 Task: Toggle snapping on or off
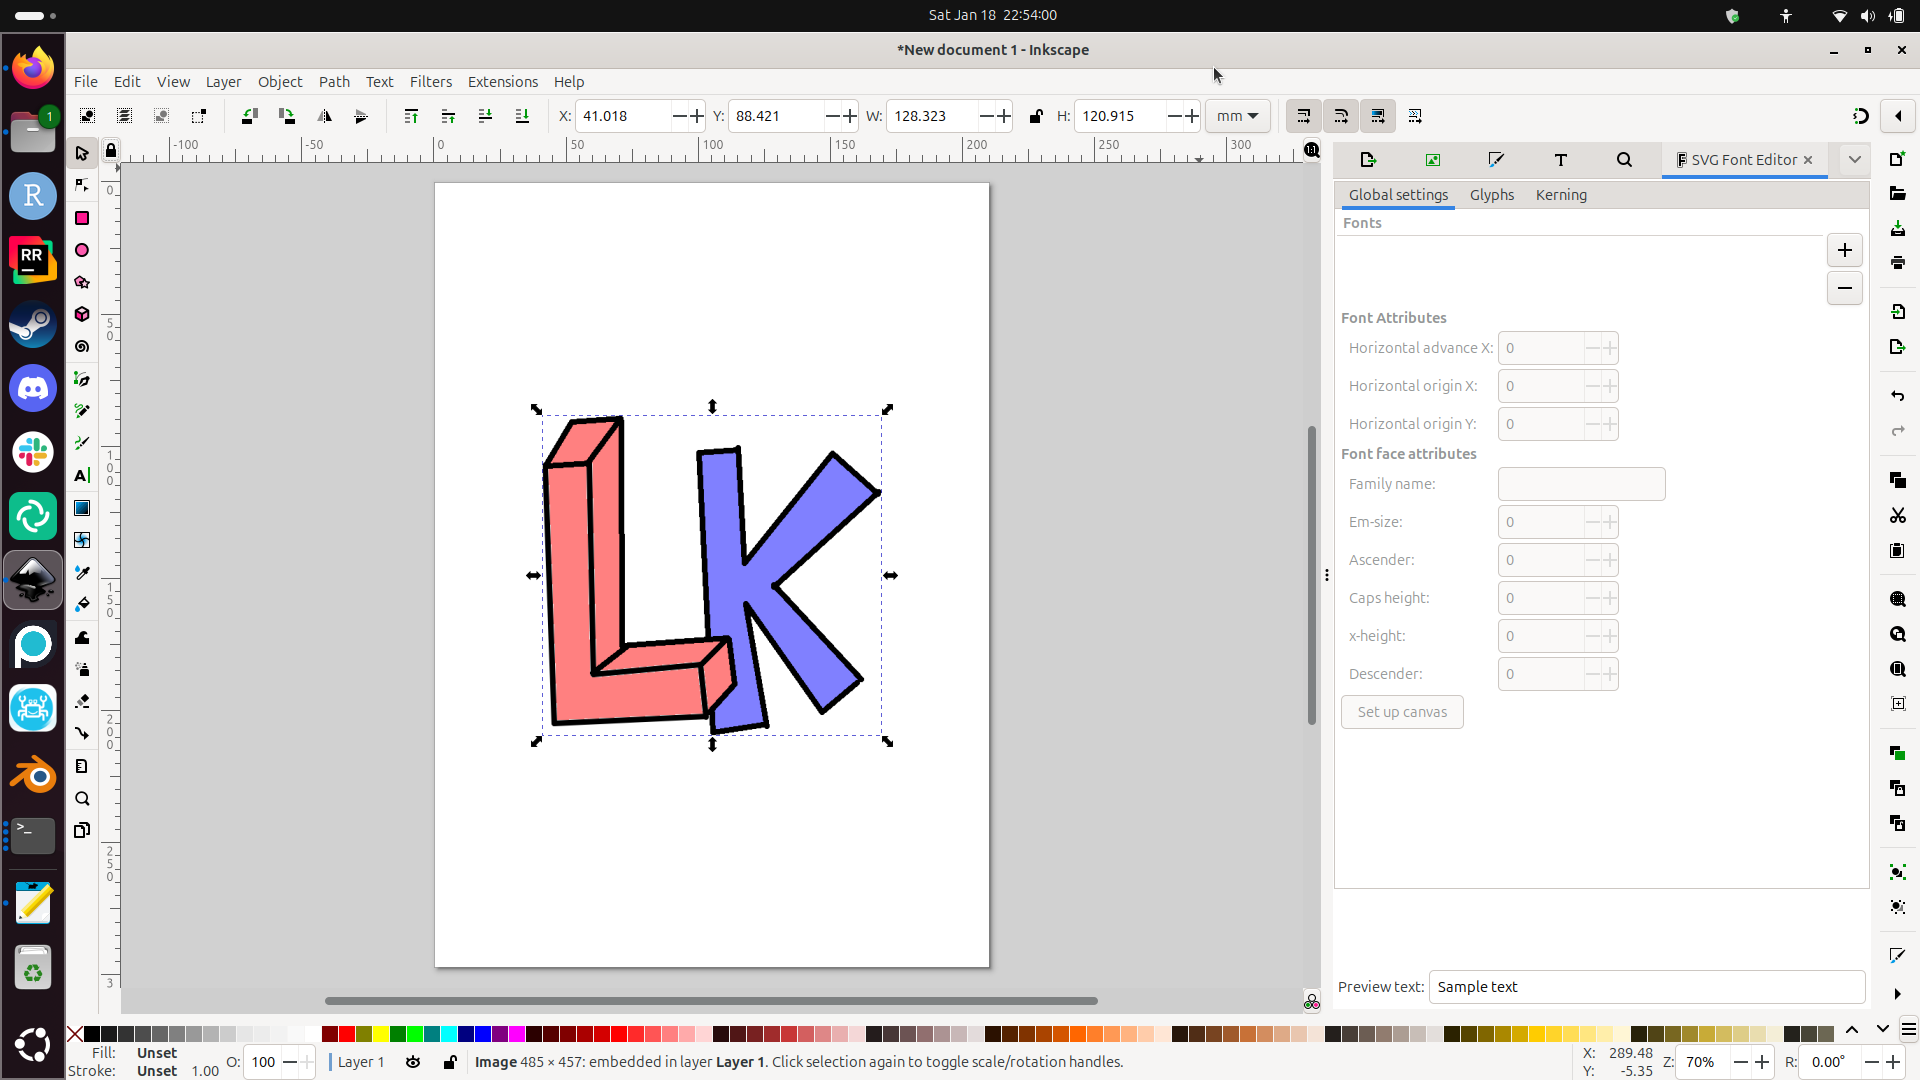1860,116
